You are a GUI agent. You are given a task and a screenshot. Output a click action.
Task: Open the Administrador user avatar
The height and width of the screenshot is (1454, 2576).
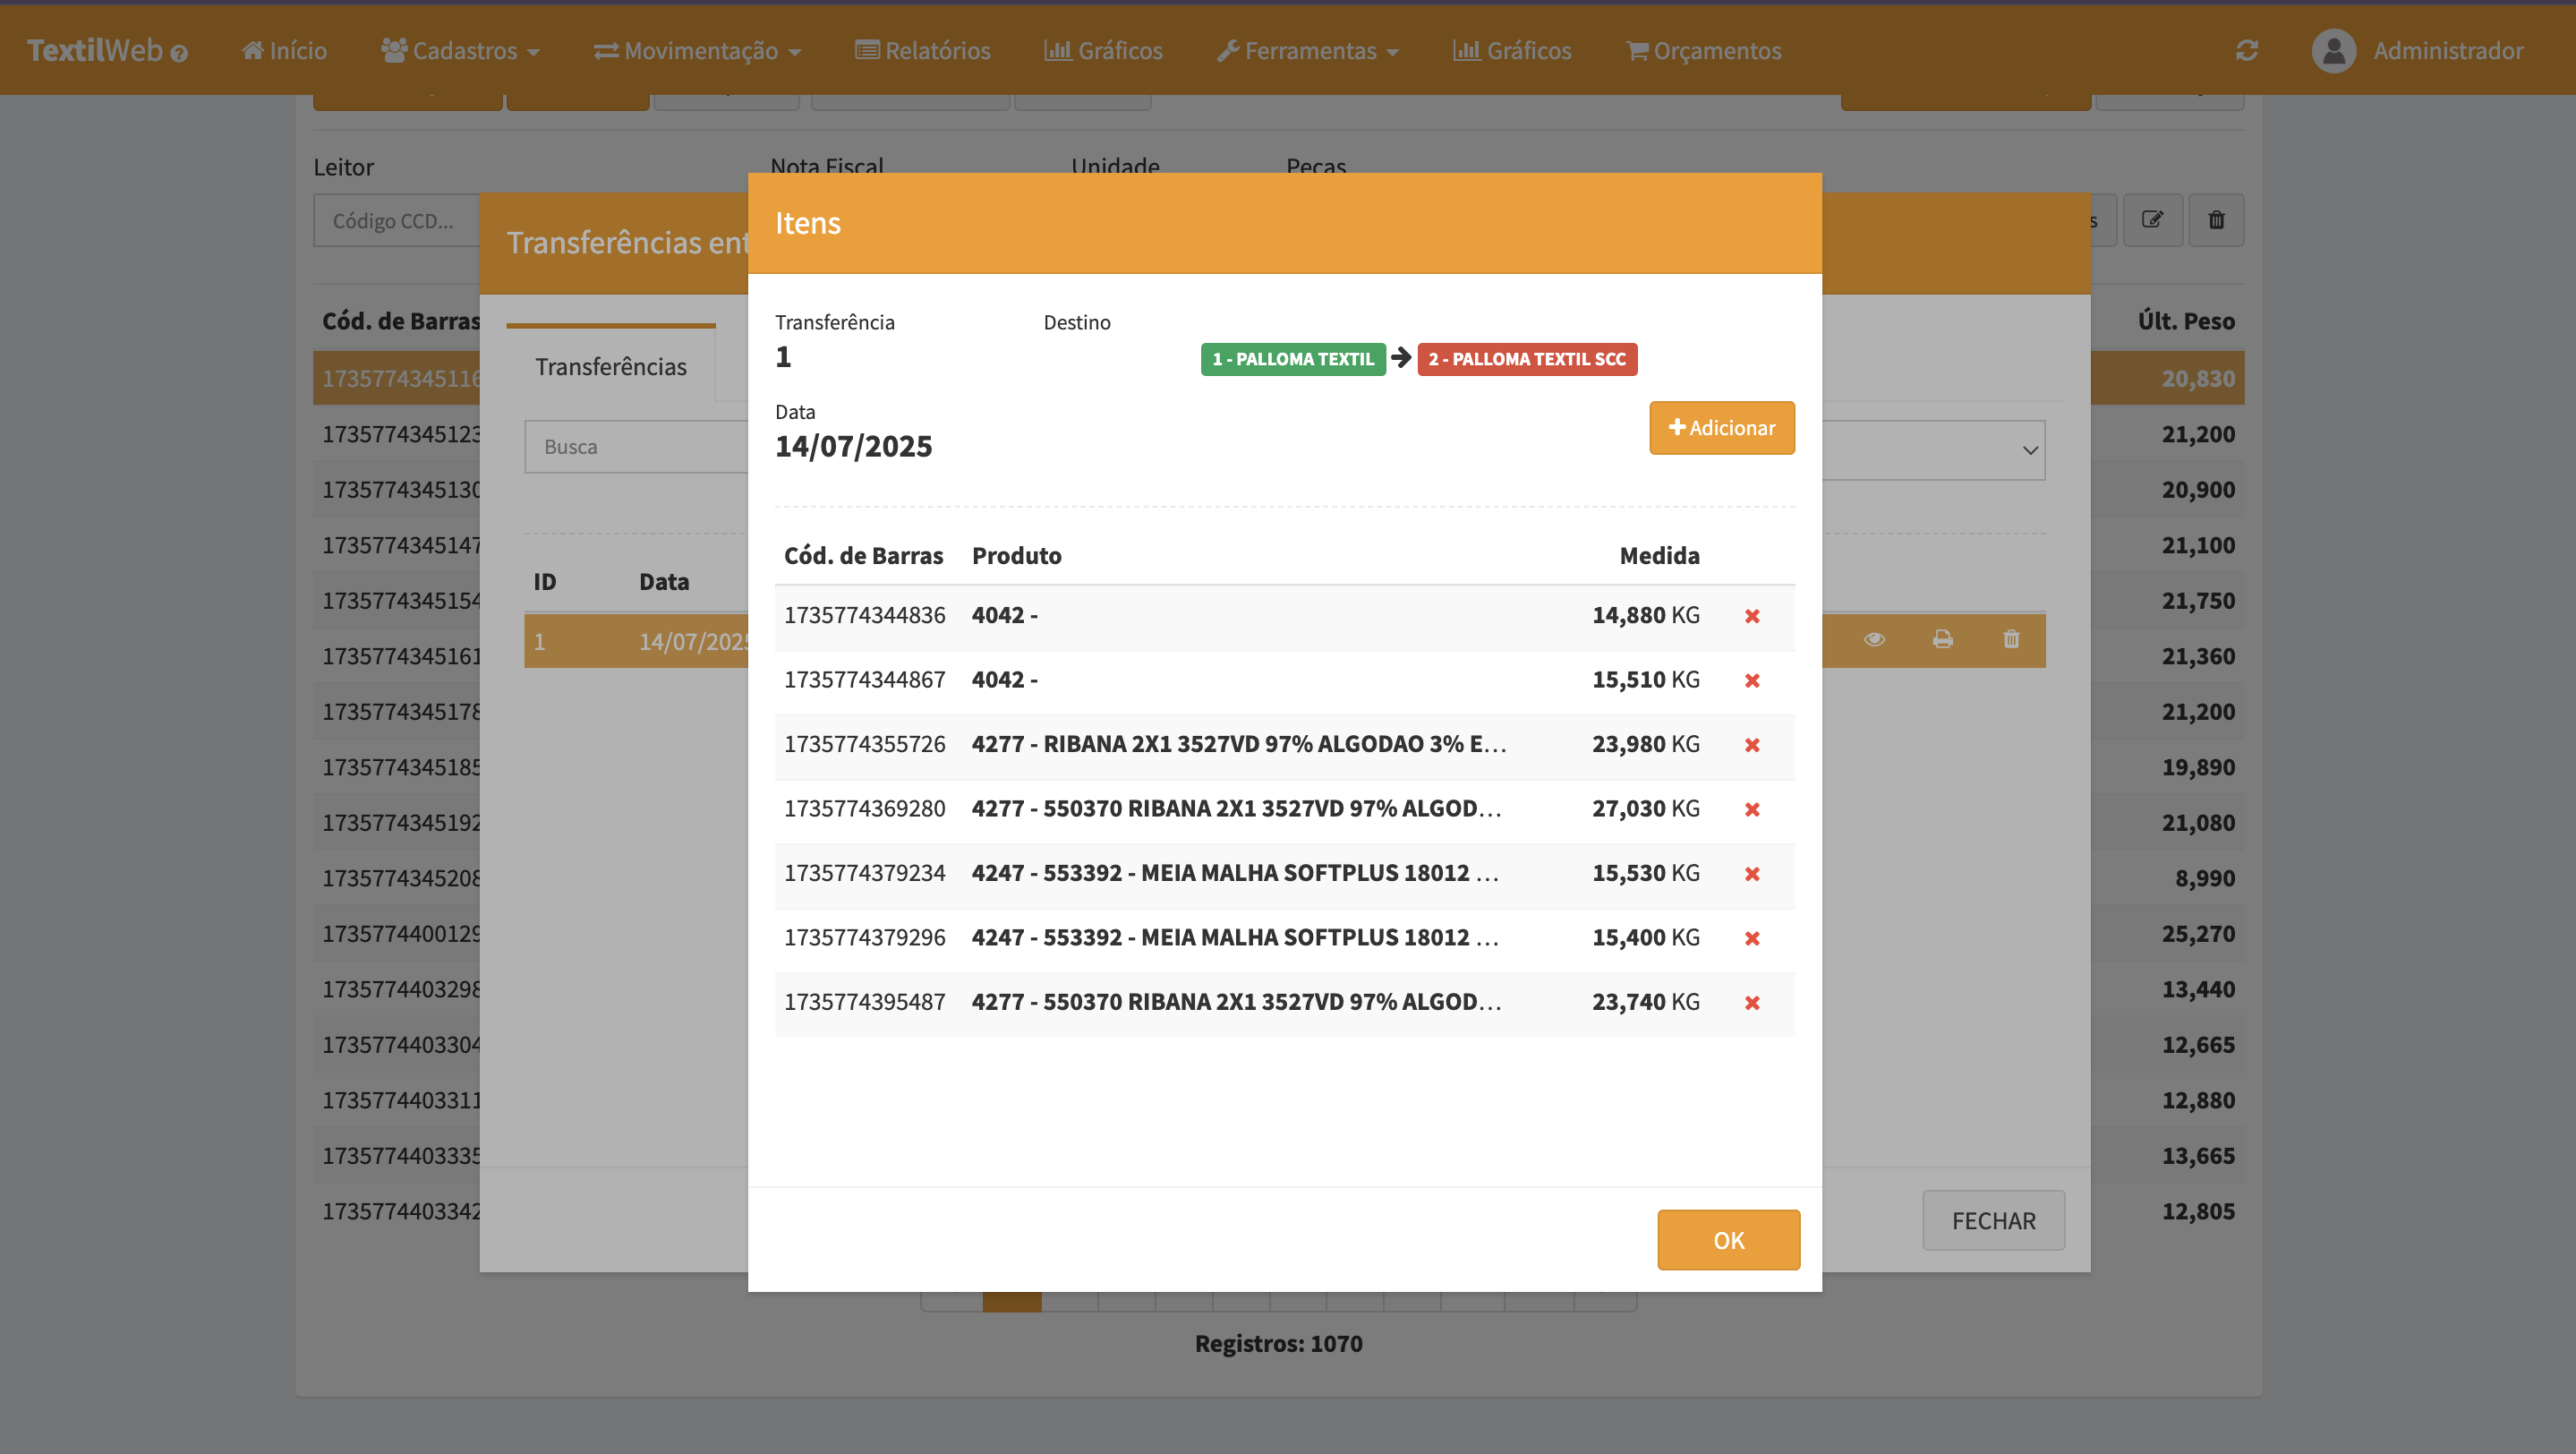2333,50
